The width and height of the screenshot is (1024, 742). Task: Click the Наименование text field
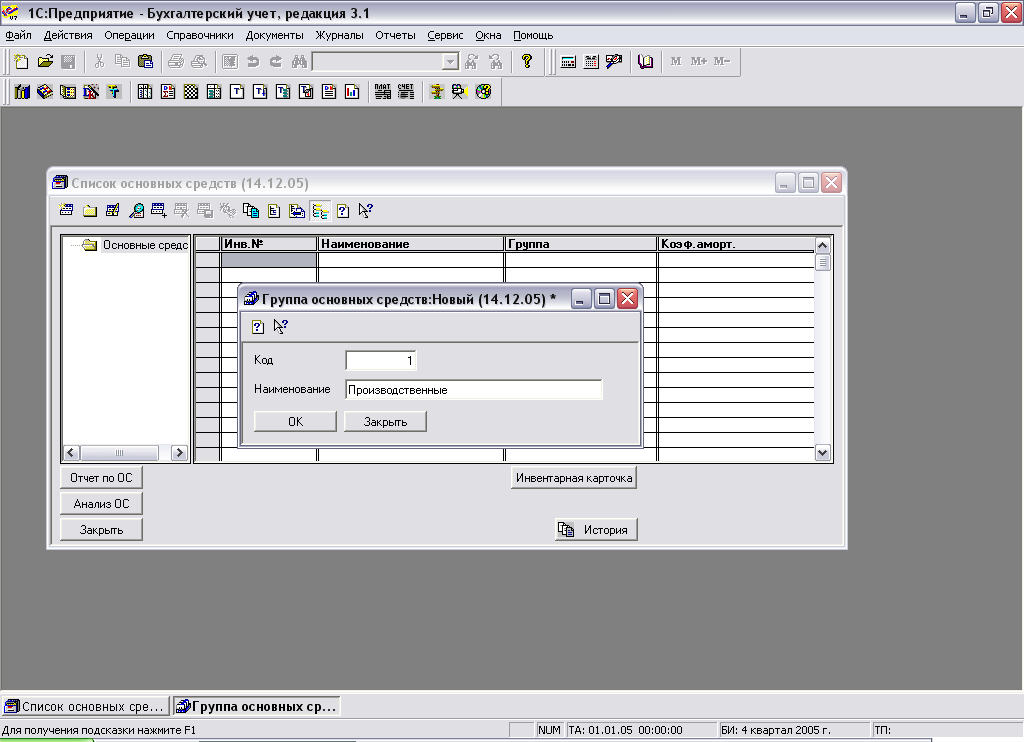coord(473,390)
